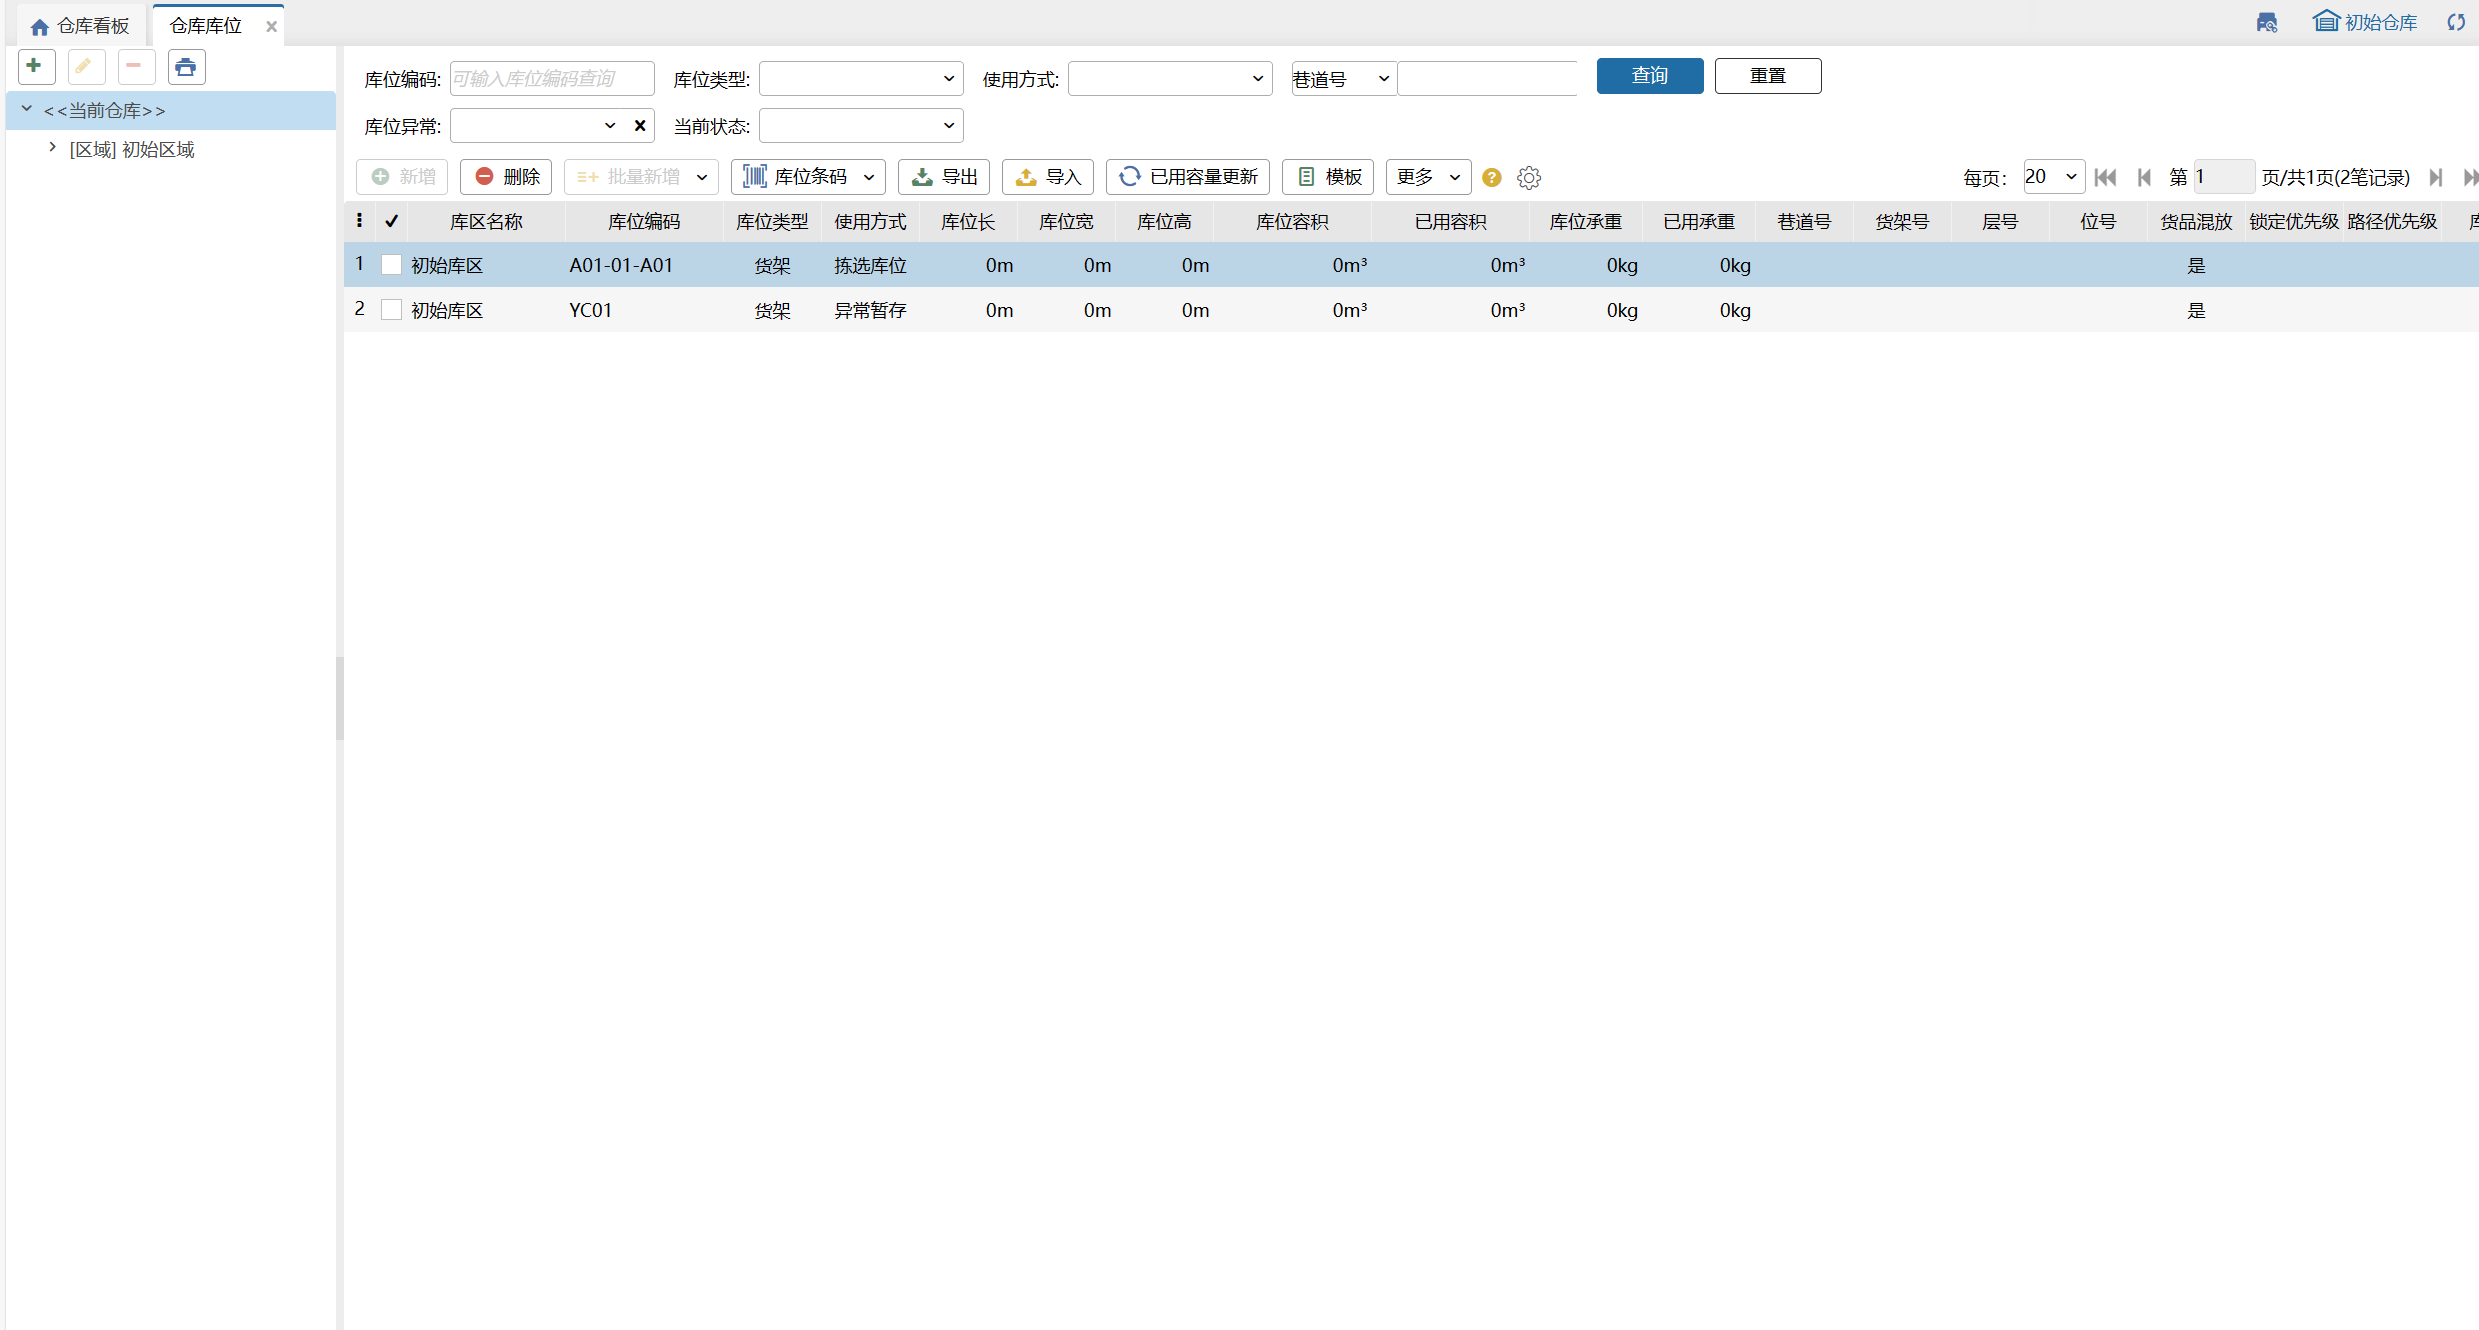Click the 库位容积 column header
Image resolution: width=2479 pixels, height=1330 pixels.
pyautogui.click(x=1292, y=221)
